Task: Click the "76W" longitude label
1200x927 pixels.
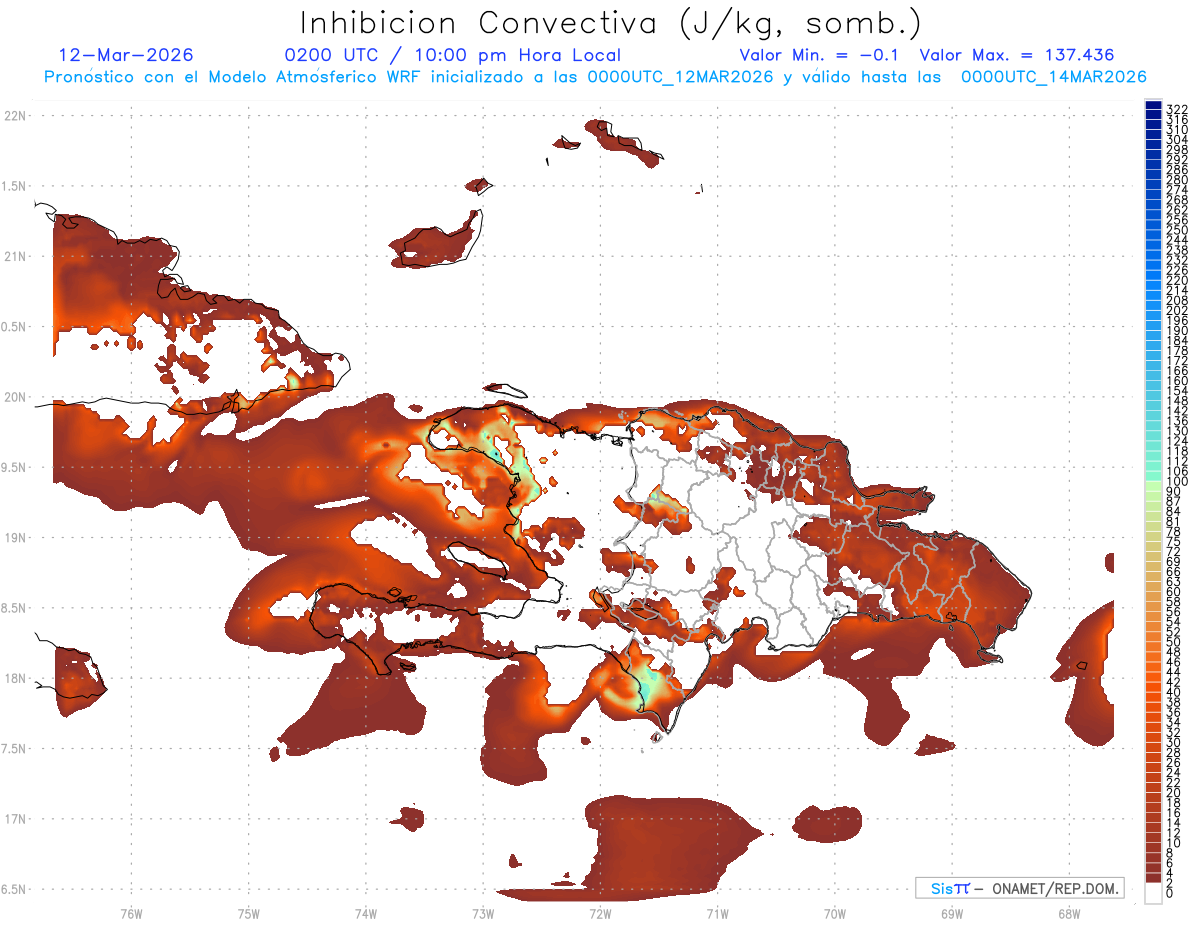Action: coord(131,913)
